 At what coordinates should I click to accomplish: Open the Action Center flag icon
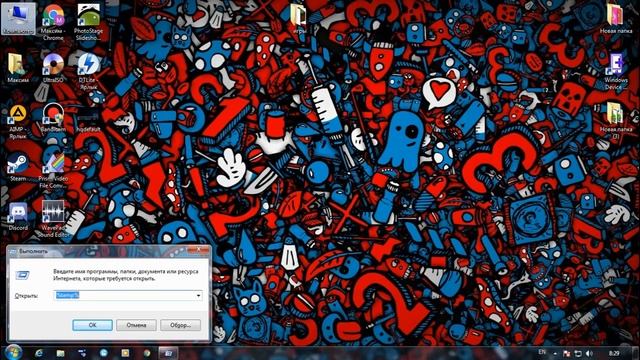(x=567, y=353)
